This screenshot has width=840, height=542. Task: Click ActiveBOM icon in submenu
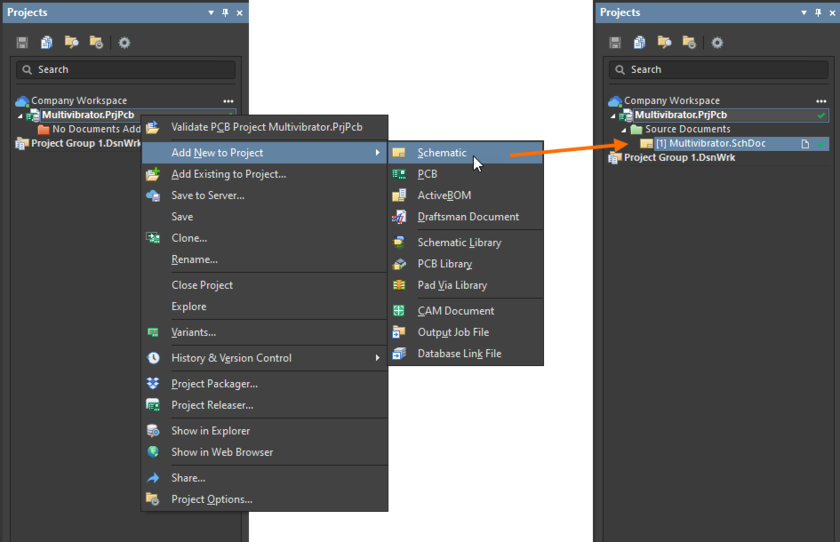point(399,195)
